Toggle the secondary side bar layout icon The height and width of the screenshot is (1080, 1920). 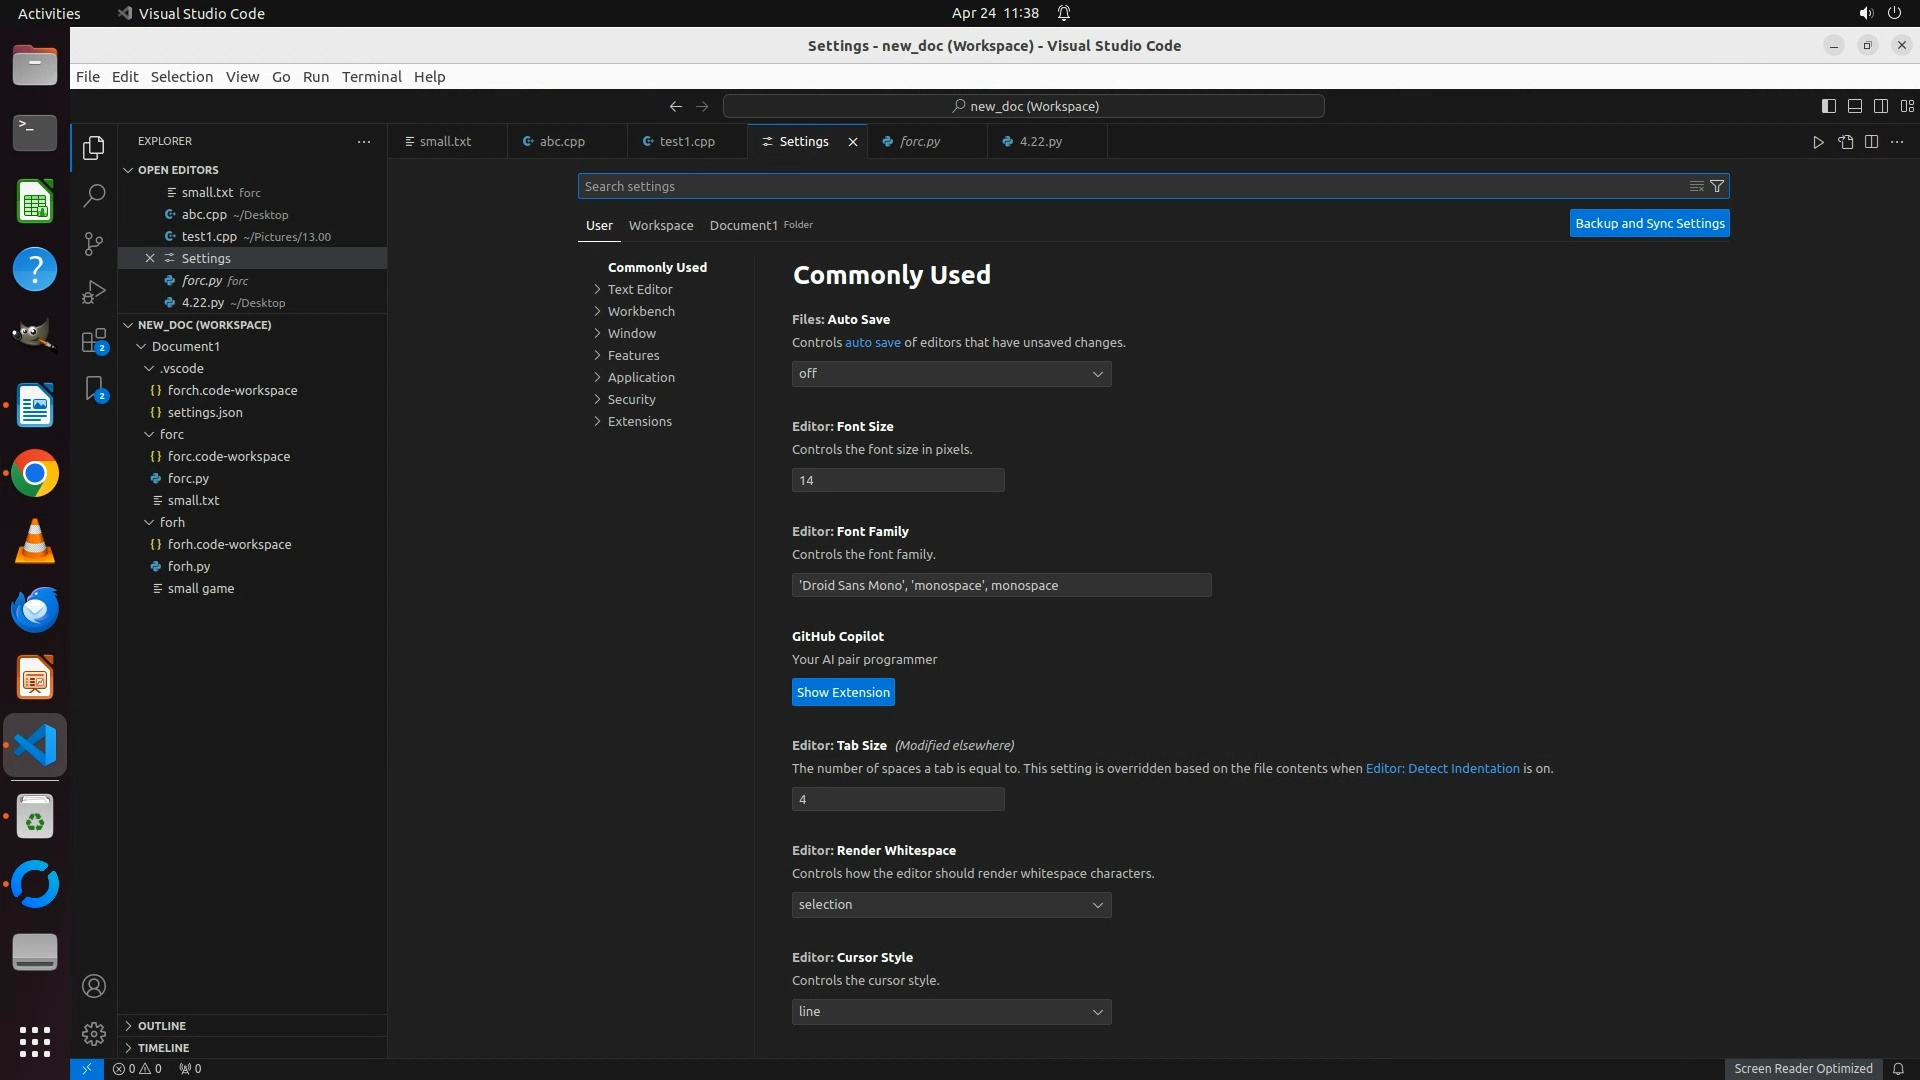pyautogui.click(x=1880, y=106)
